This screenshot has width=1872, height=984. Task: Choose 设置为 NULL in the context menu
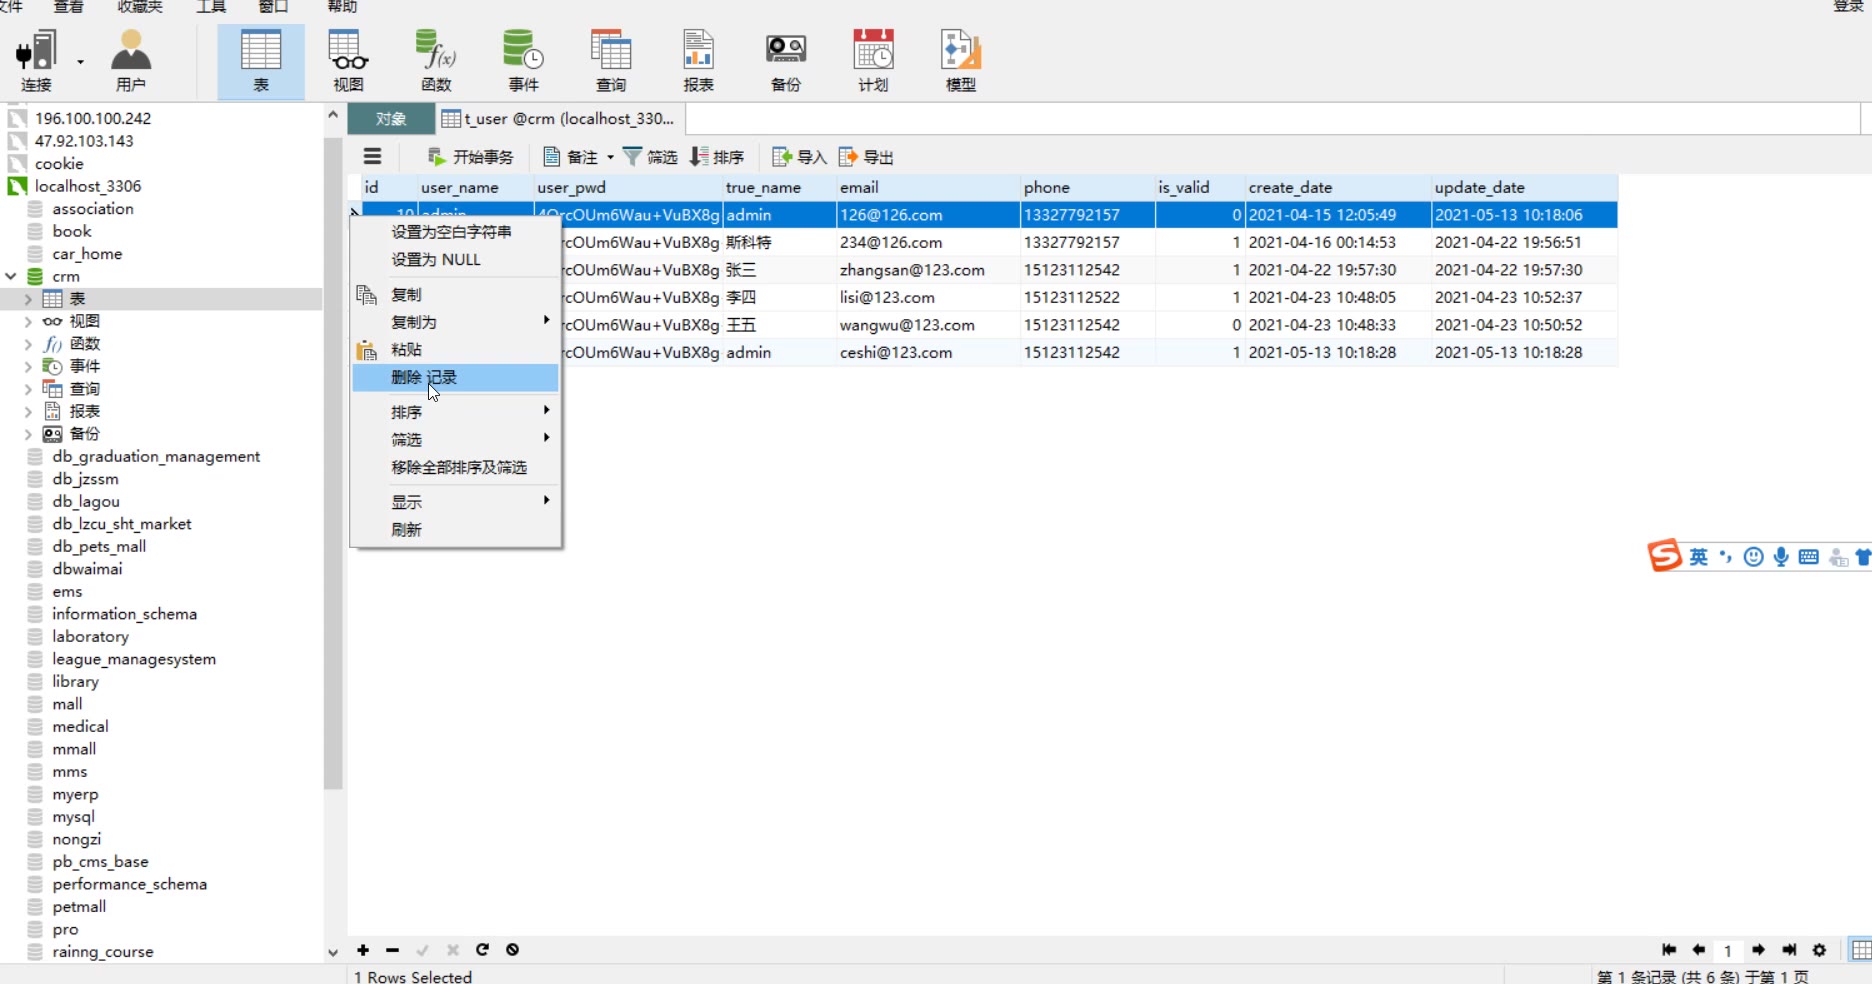pyautogui.click(x=455, y=259)
